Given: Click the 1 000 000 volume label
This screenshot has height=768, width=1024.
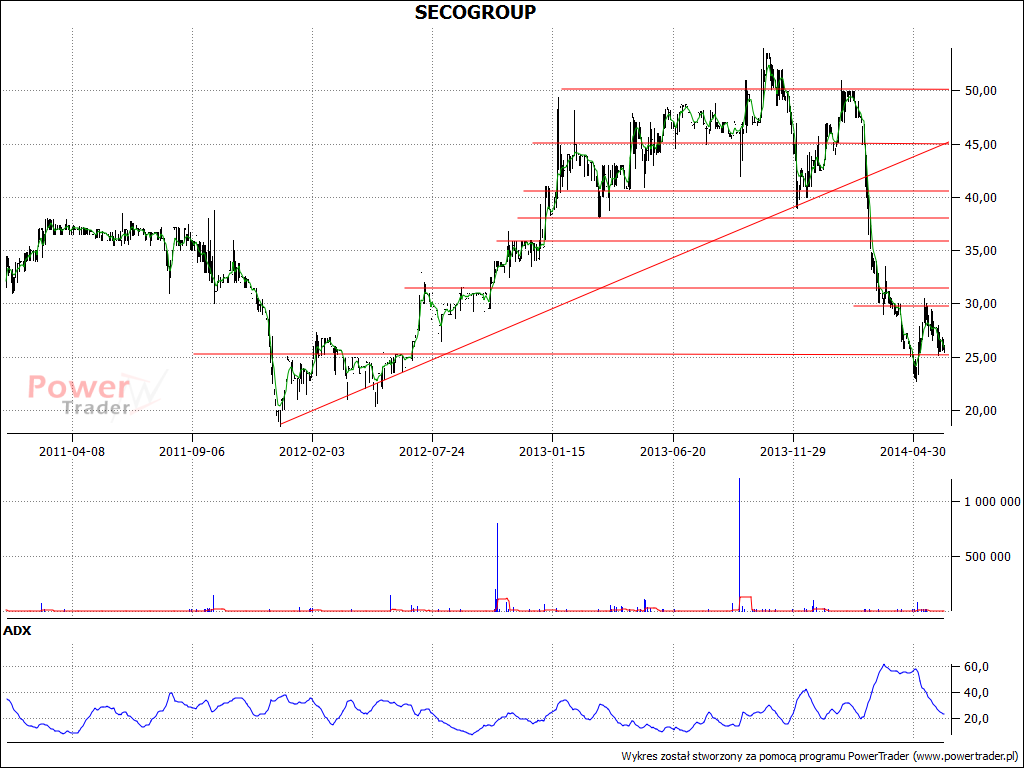Looking at the screenshot, I should coord(991,502).
